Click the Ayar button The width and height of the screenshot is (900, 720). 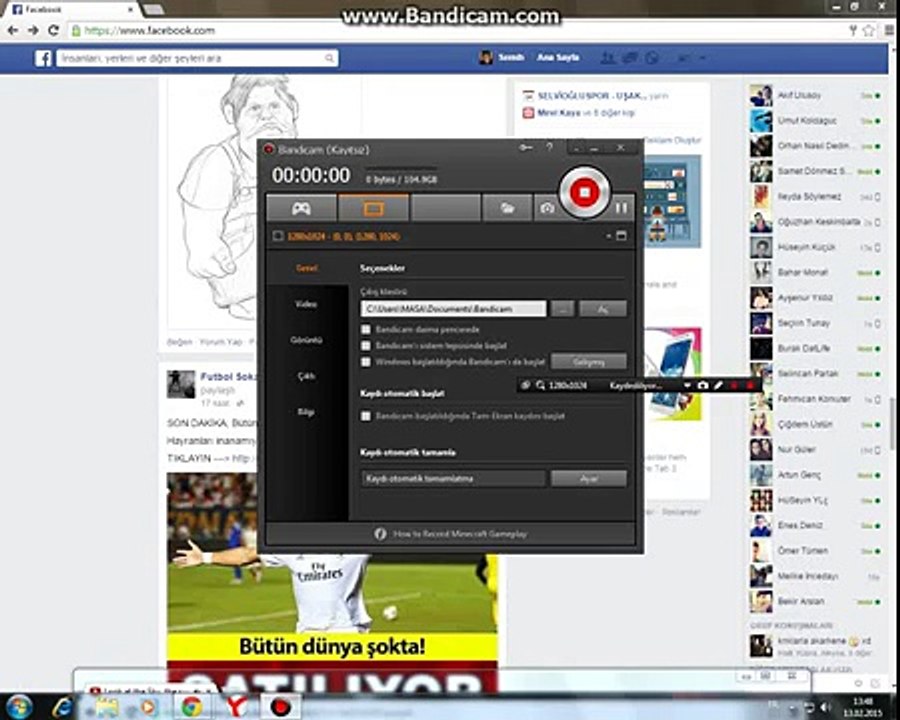(589, 478)
